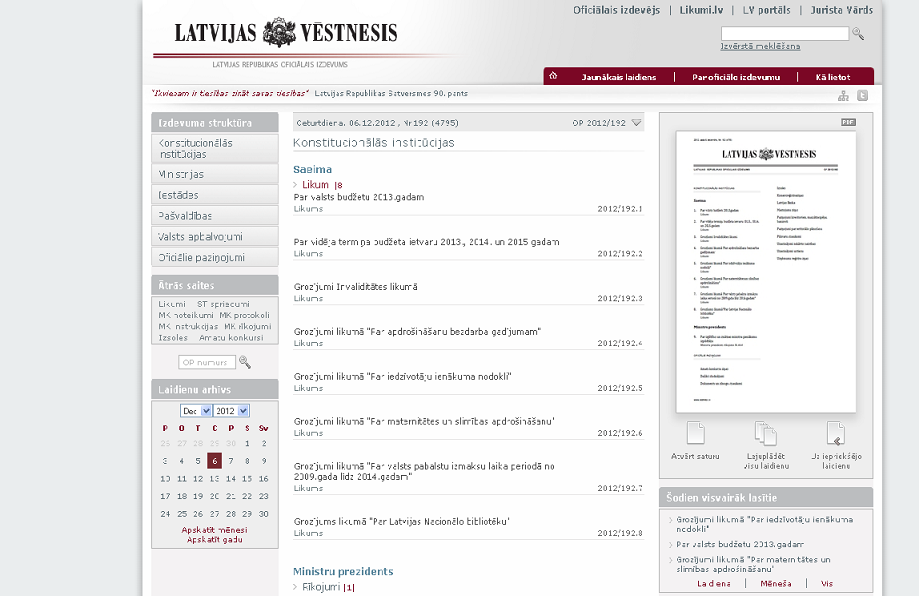Click the home icon in navigation bar
Screen dimensions: 919x596
[x=553, y=76]
